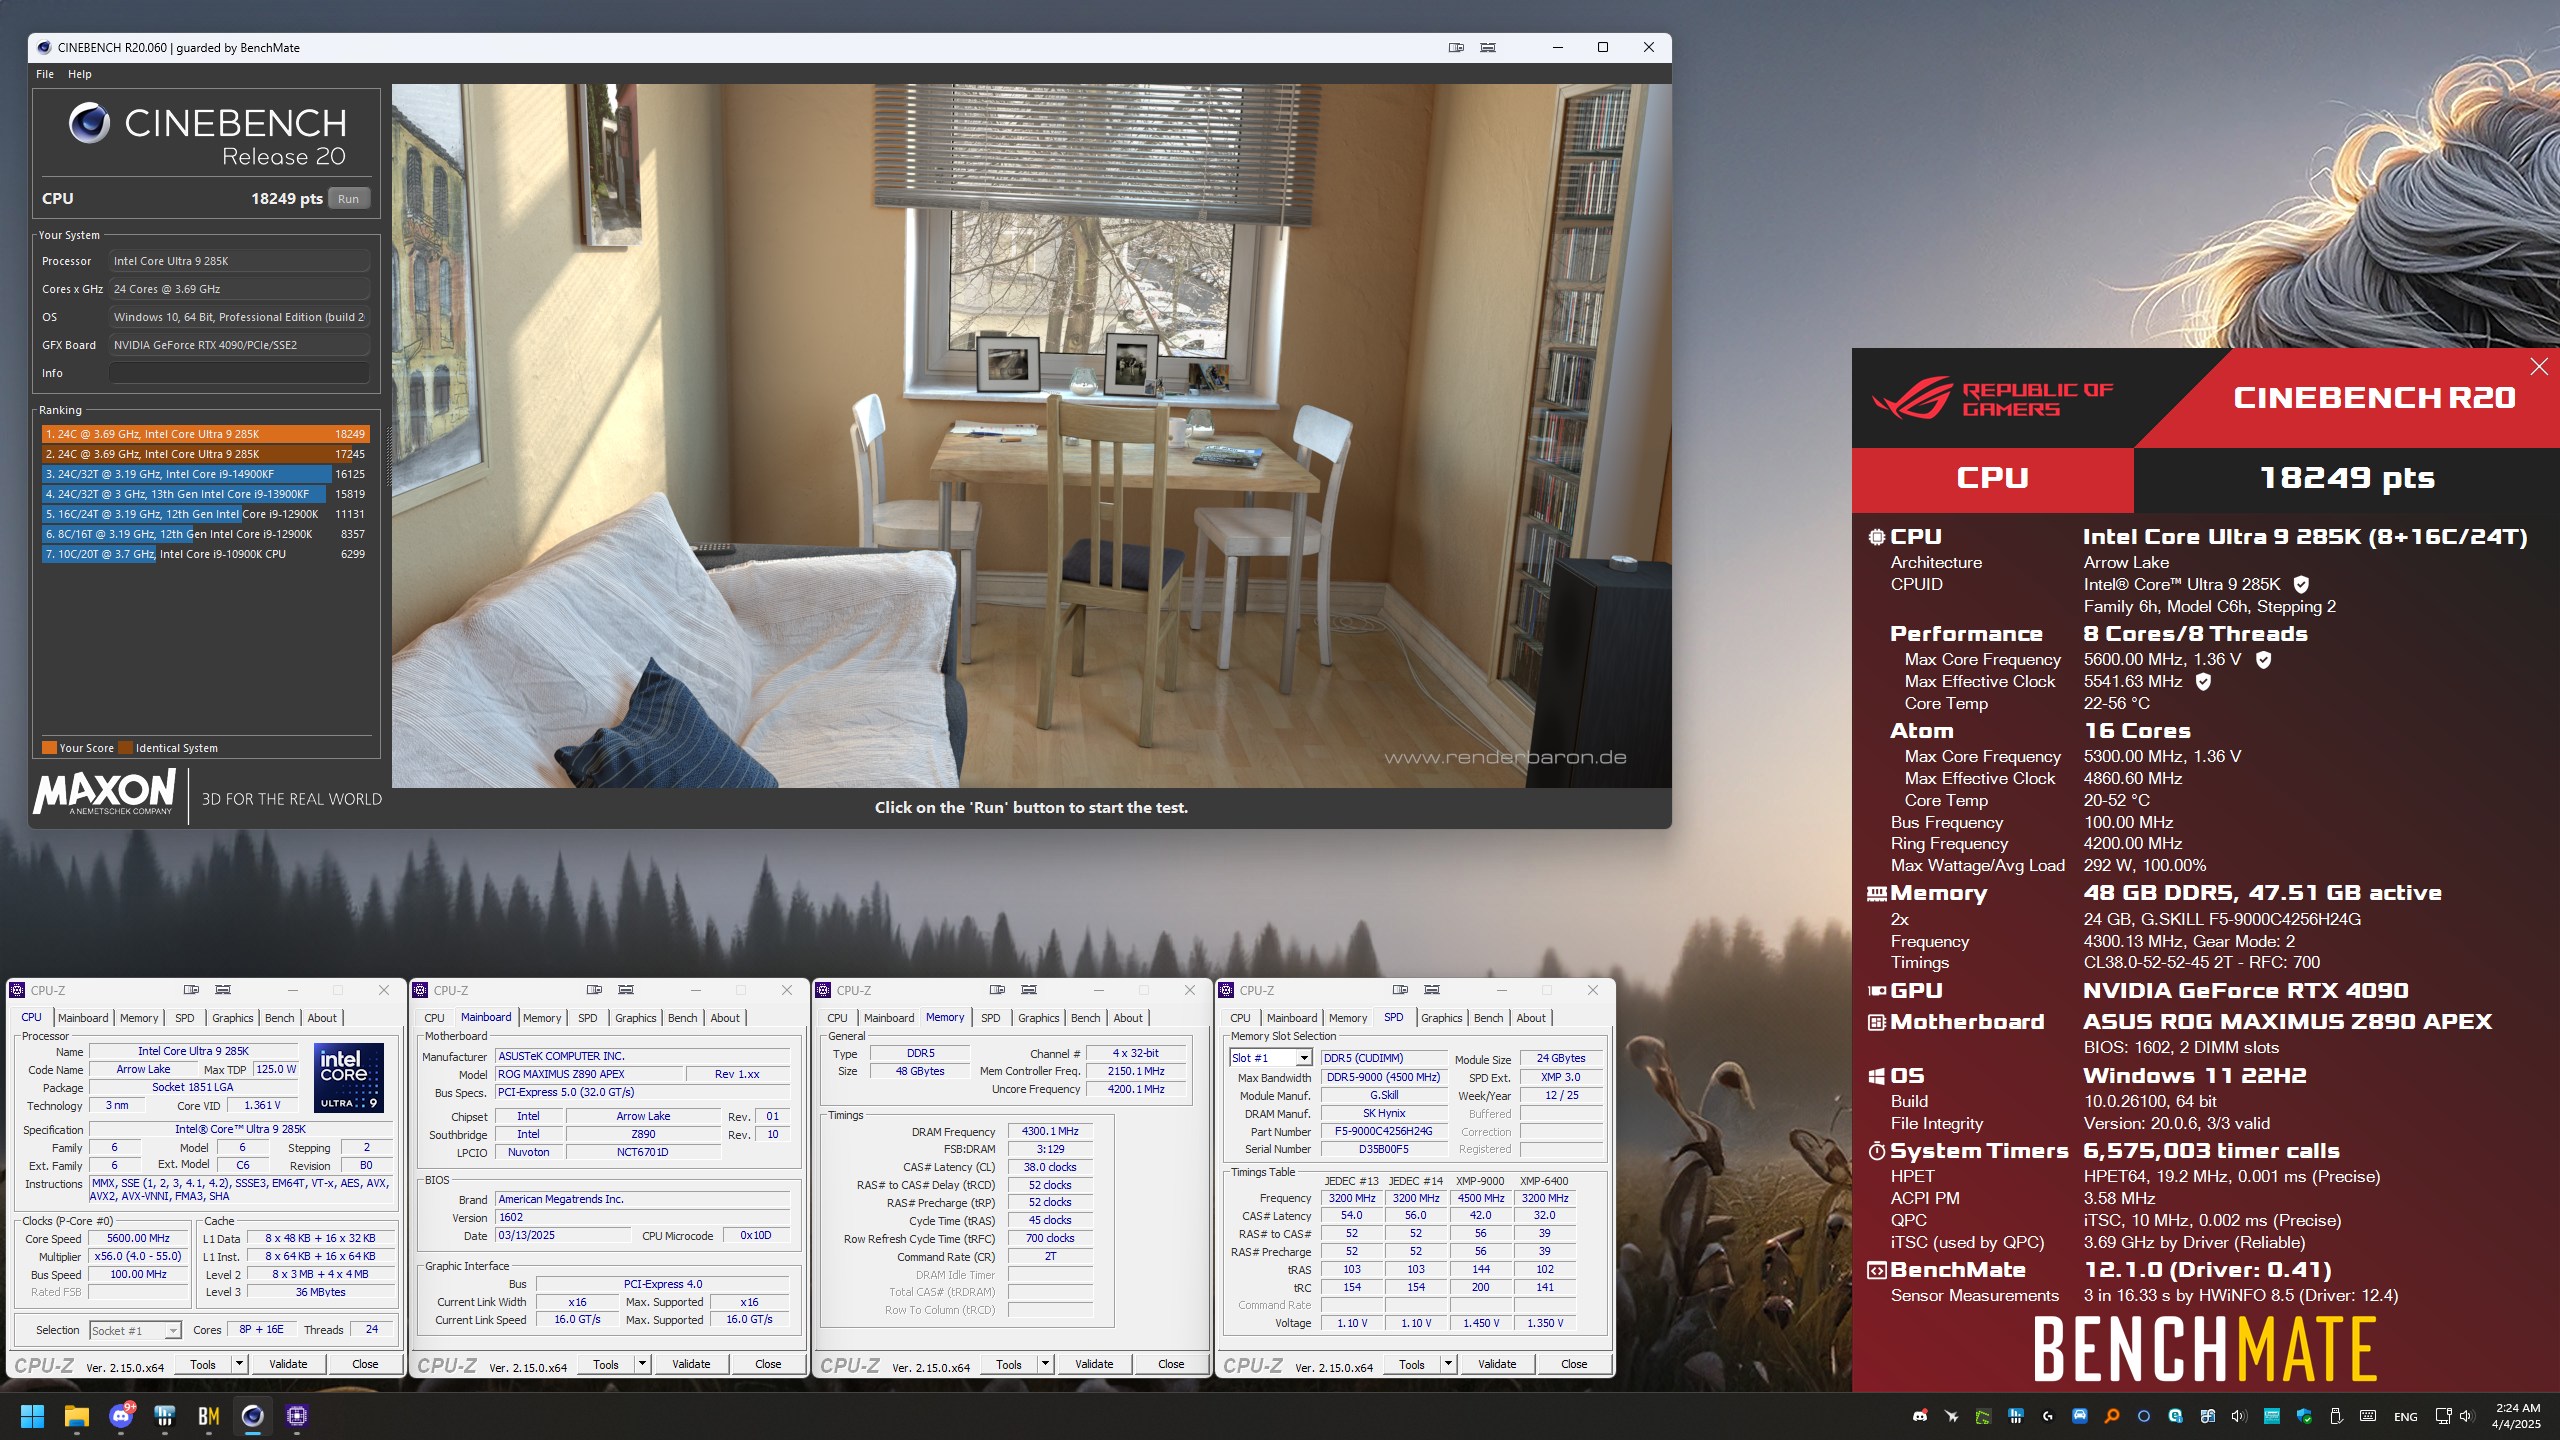Viewport: 2560px width, 1440px height.
Task: Click the Cinebench sphere logo
Action: click(89, 123)
